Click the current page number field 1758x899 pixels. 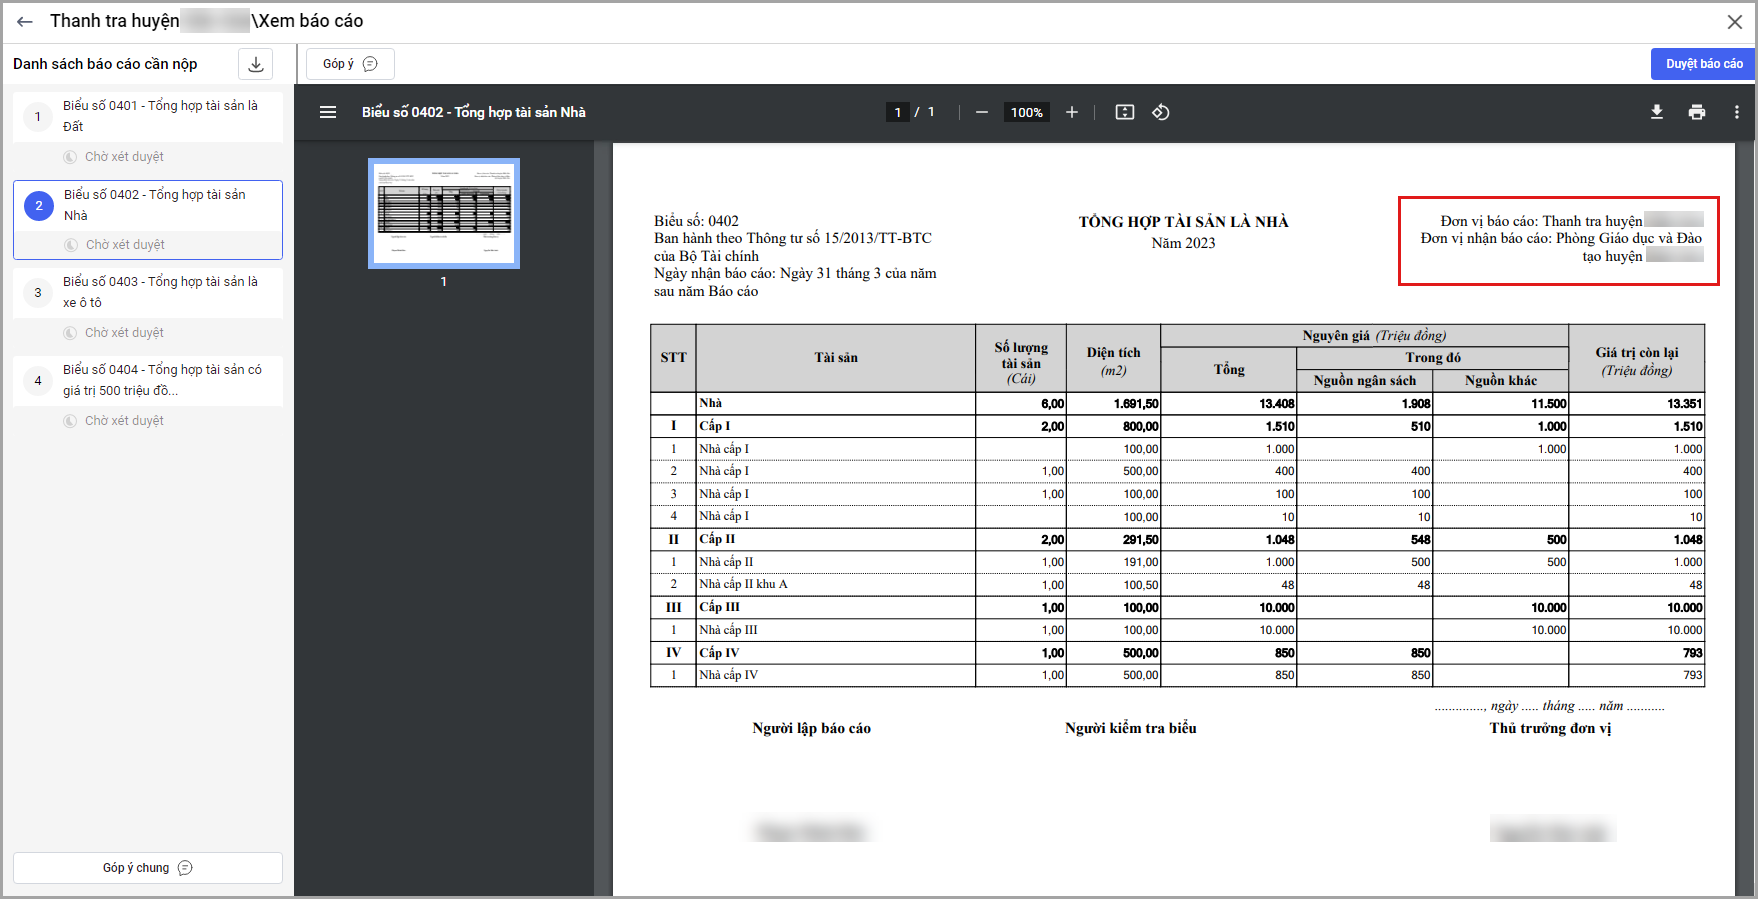(897, 112)
